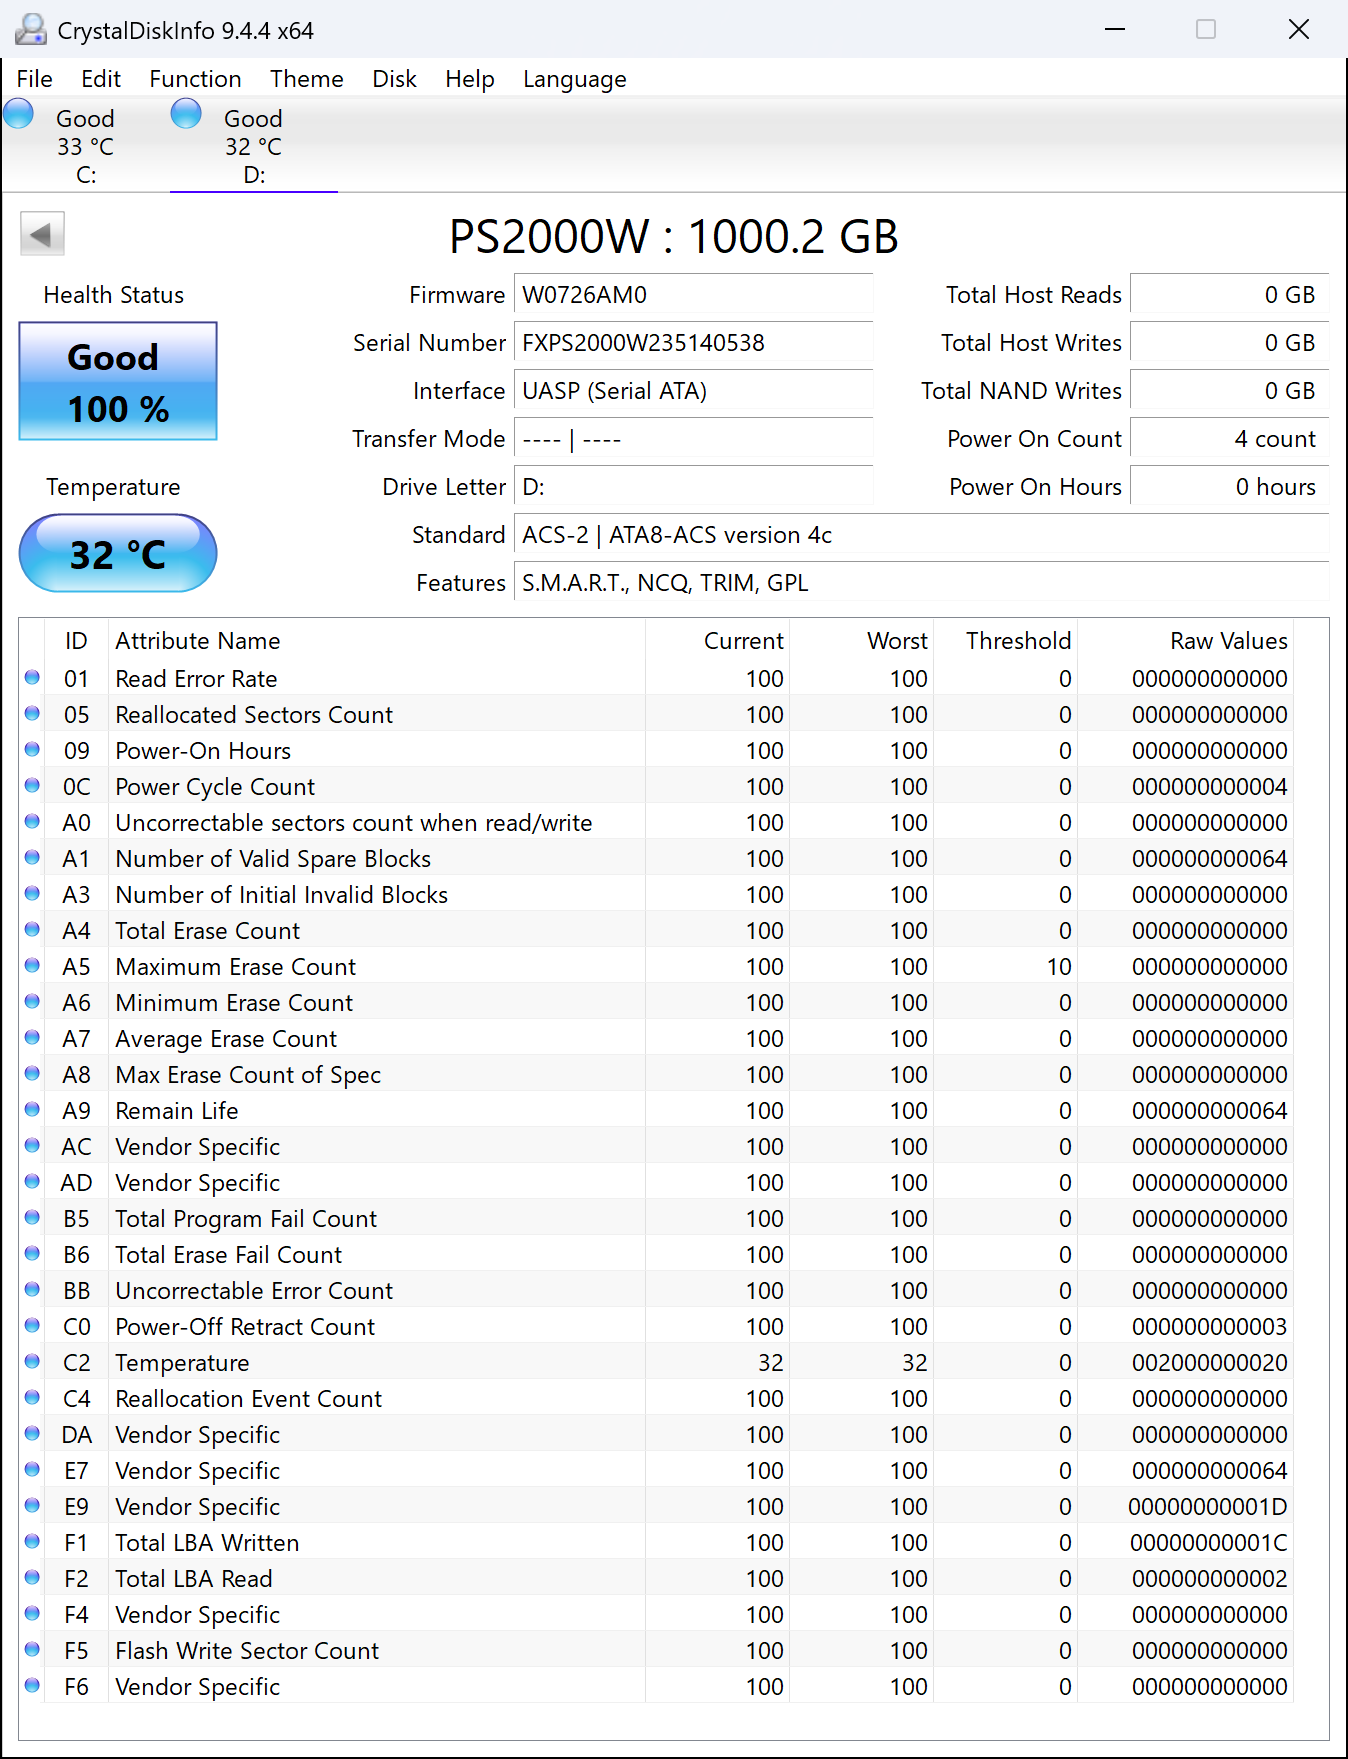Image resolution: width=1348 pixels, height=1759 pixels.
Task: Open the Theme menu
Action: tap(307, 79)
